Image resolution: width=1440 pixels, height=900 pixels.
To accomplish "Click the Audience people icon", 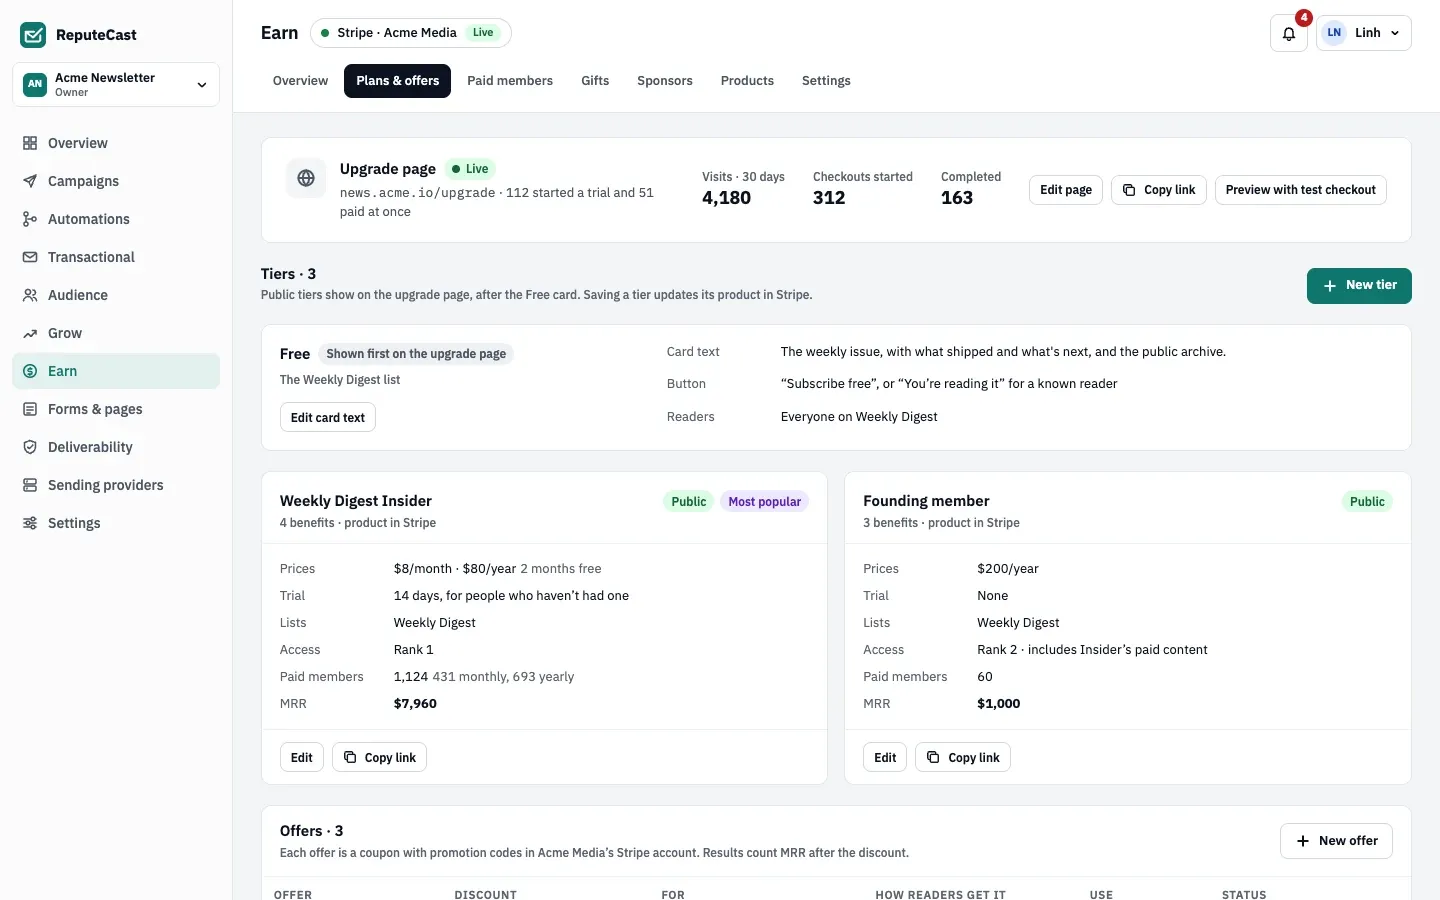I will coord(30,295).
